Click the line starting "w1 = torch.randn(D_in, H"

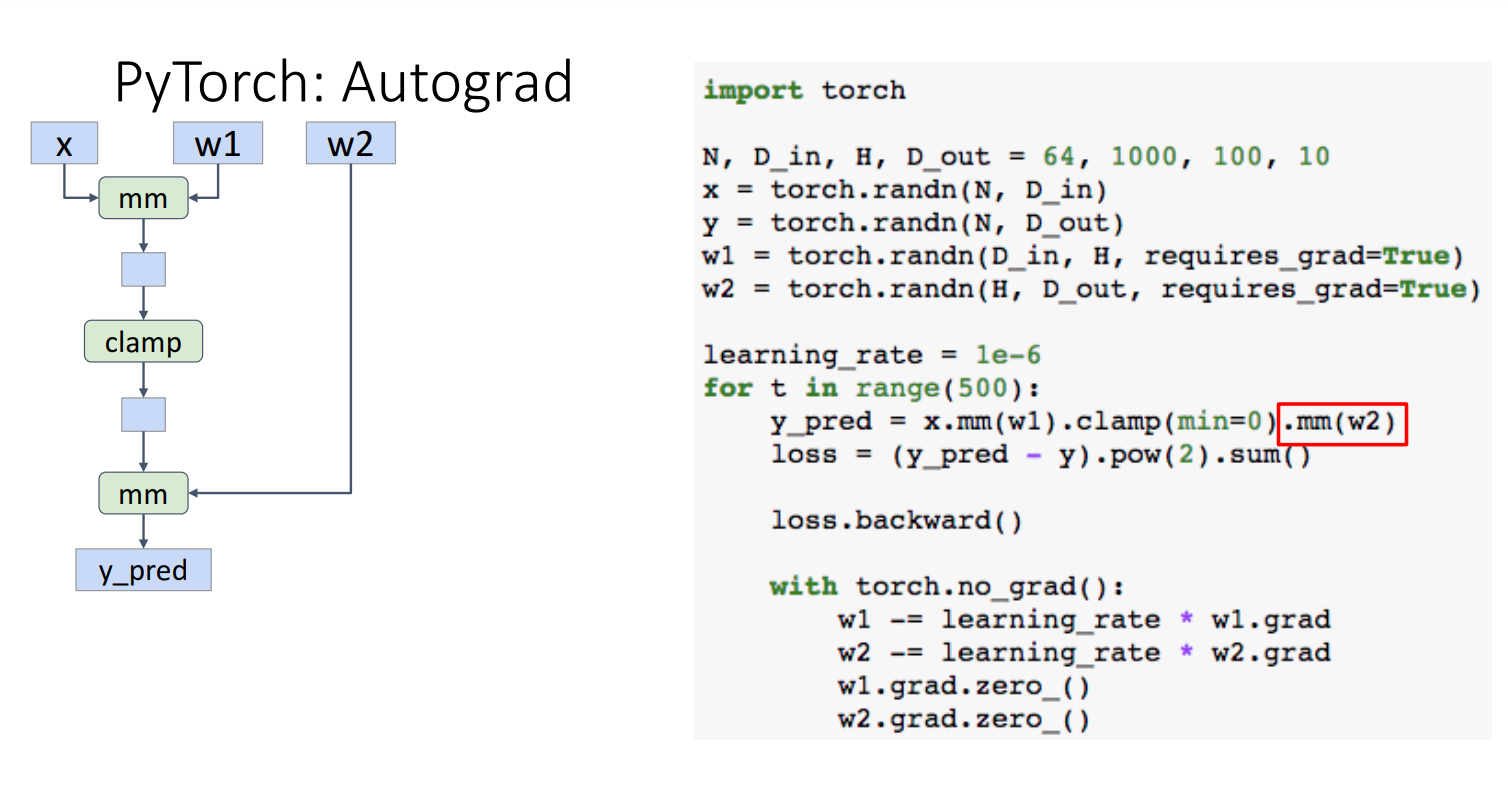(x=1083, y=256)
